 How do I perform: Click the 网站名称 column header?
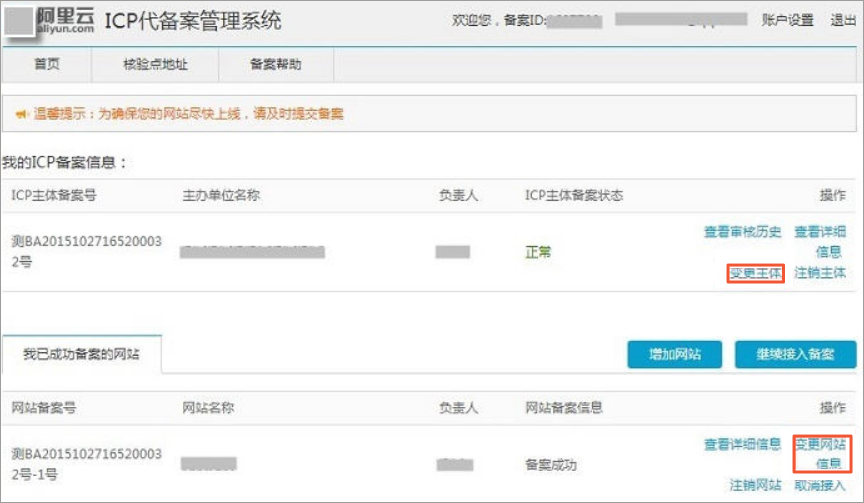pos(208,408)
